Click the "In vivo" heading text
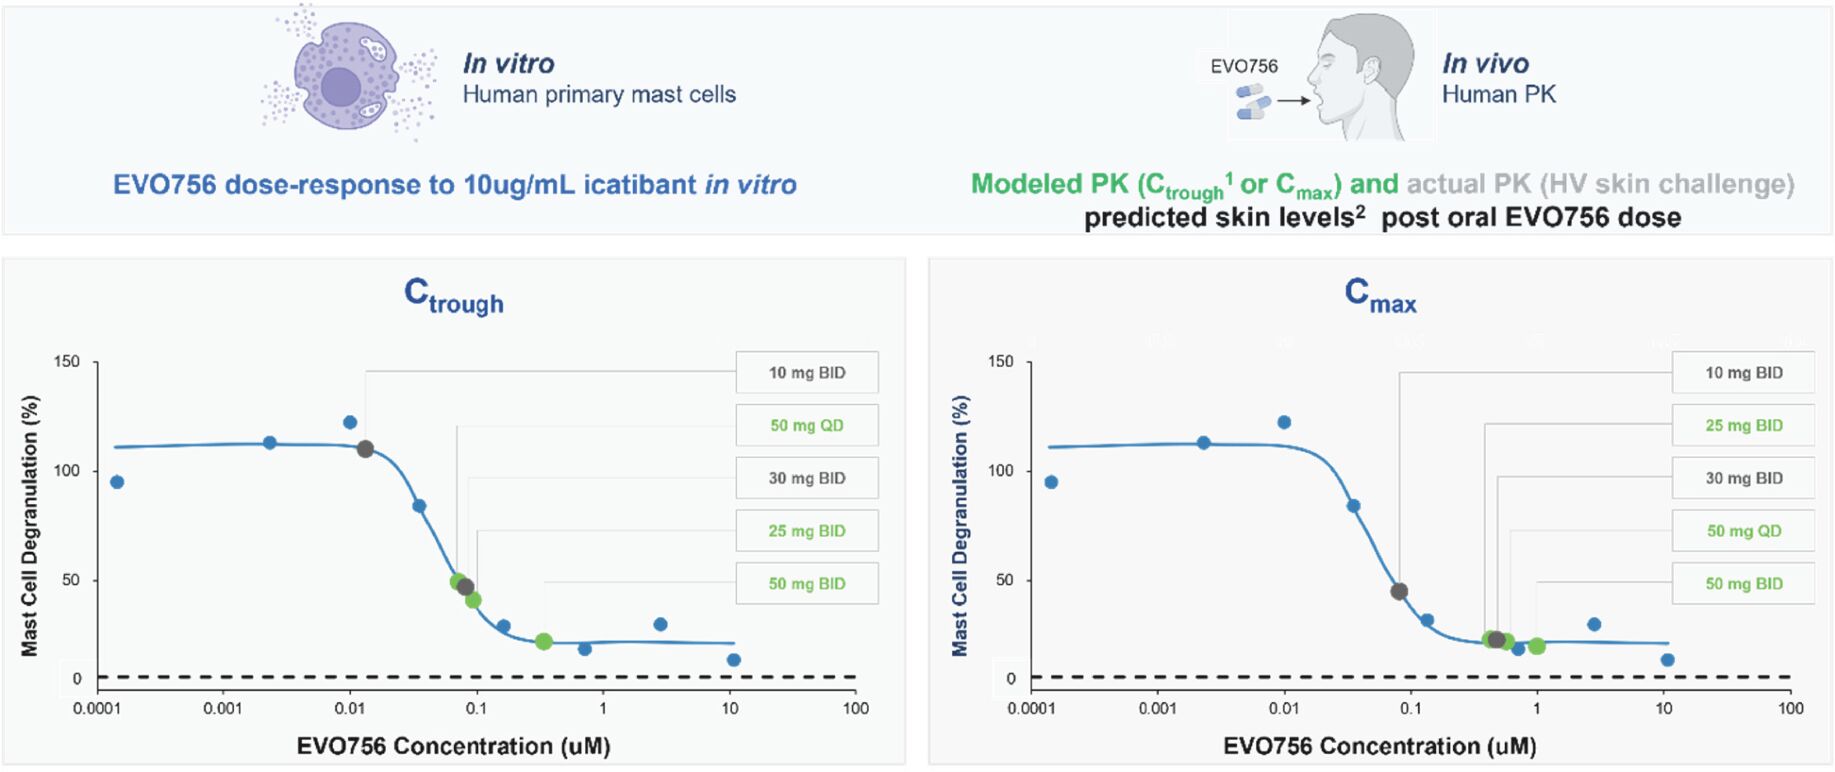 coord(1485,64)
